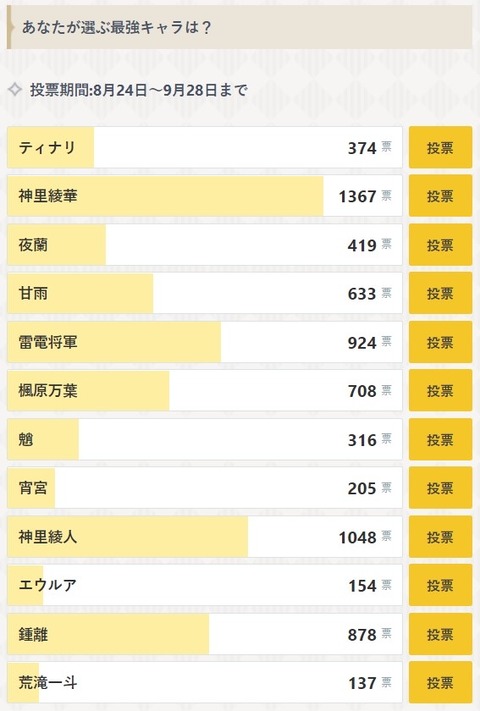Select the 神里綾華 result bar with 1367 votes
The width and height of the screenshot is (480, 711).
[205, 196]
